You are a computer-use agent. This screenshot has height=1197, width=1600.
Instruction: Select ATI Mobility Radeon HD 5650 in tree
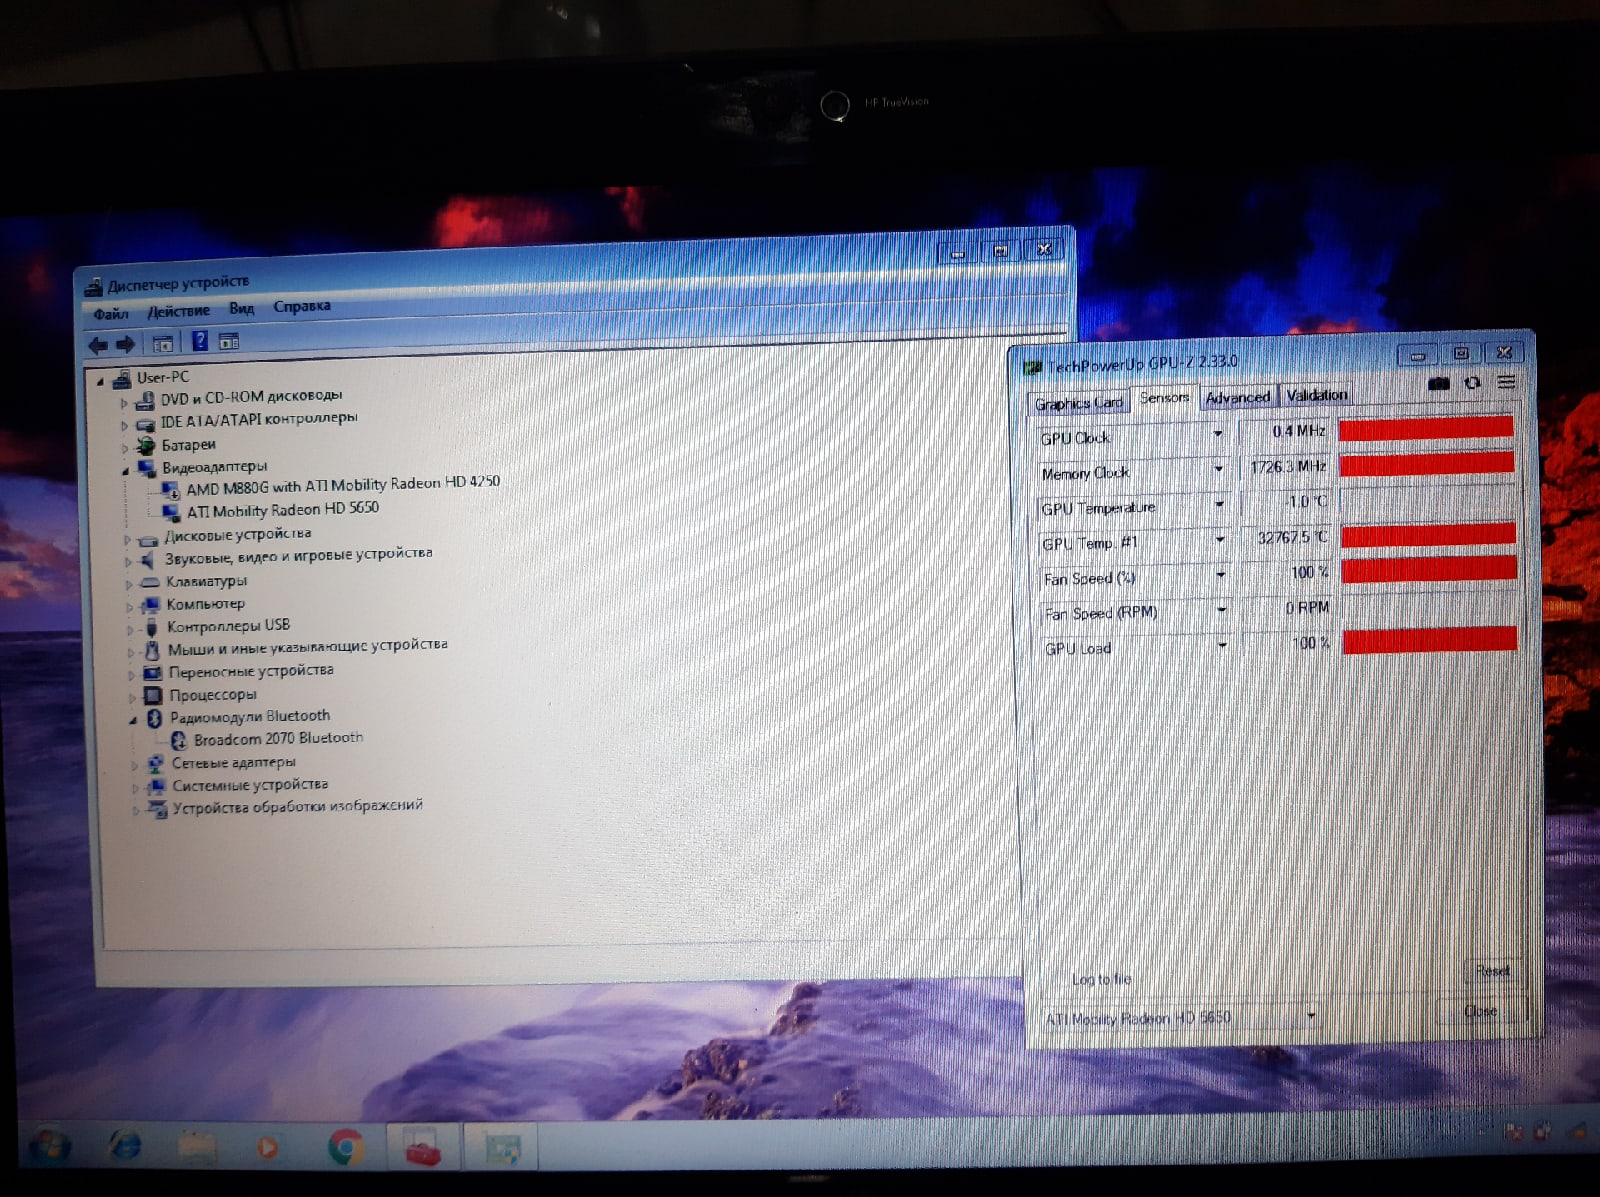tap(283, 510)
